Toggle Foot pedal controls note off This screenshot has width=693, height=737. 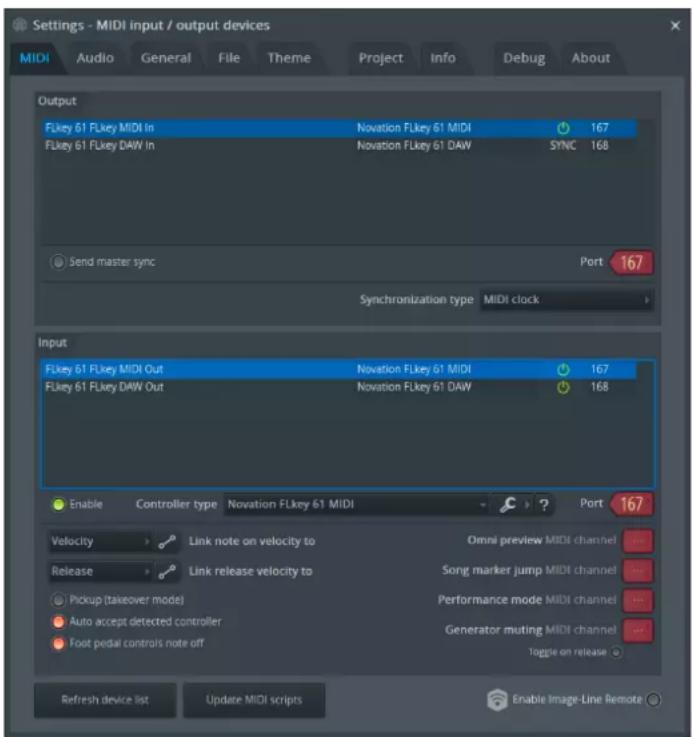[58, 643]
